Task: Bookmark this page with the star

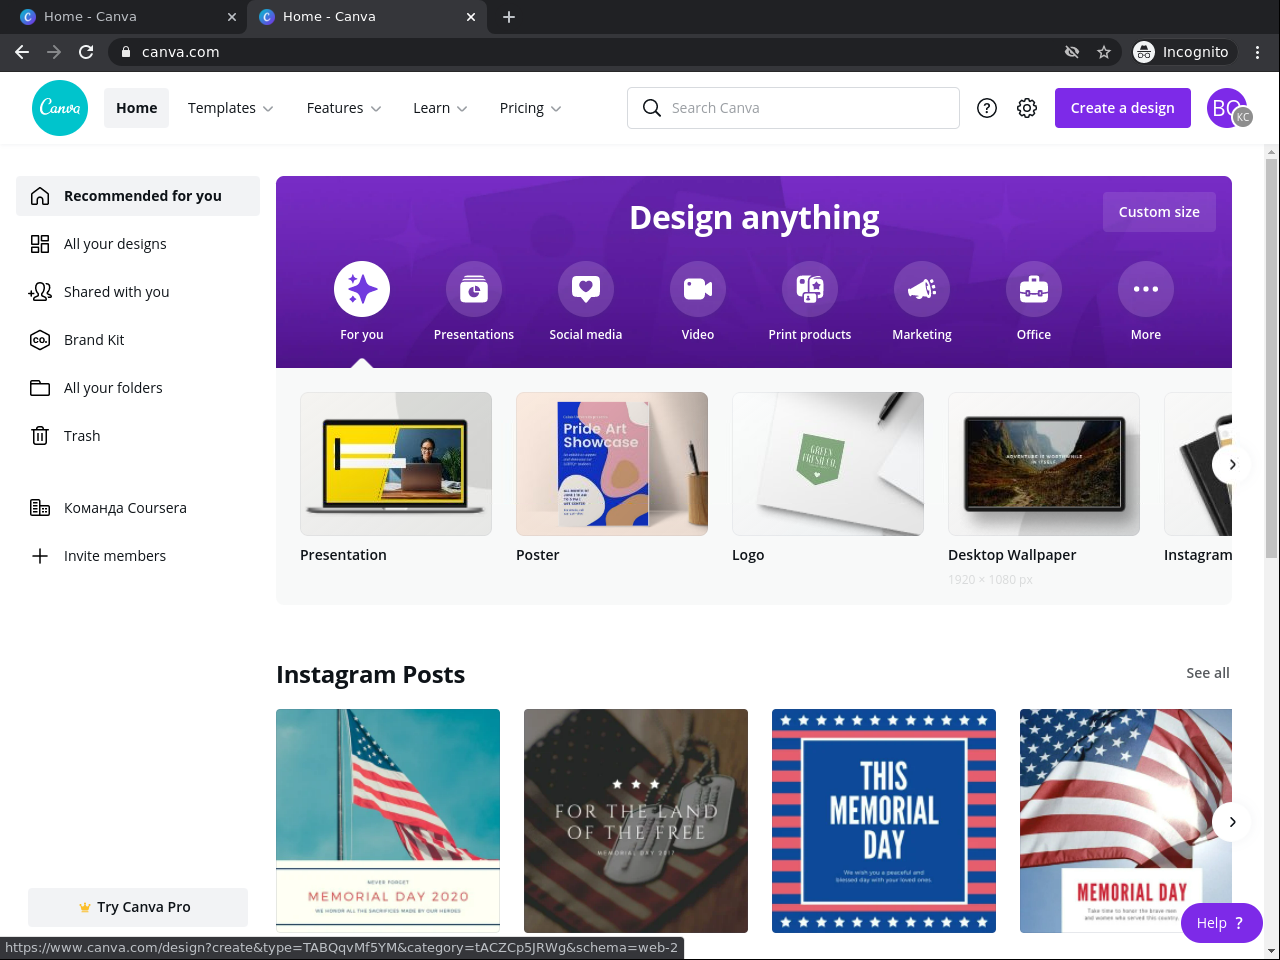Action: point(1104,52)
